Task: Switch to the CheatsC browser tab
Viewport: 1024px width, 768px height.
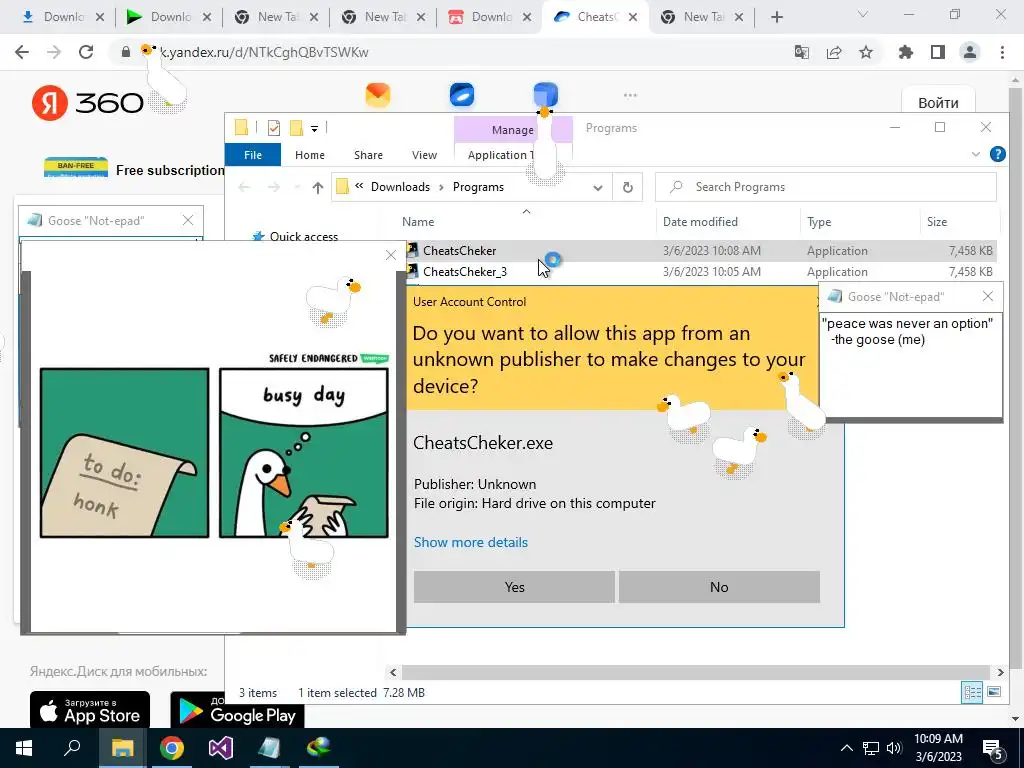Action: click(594, 17)
